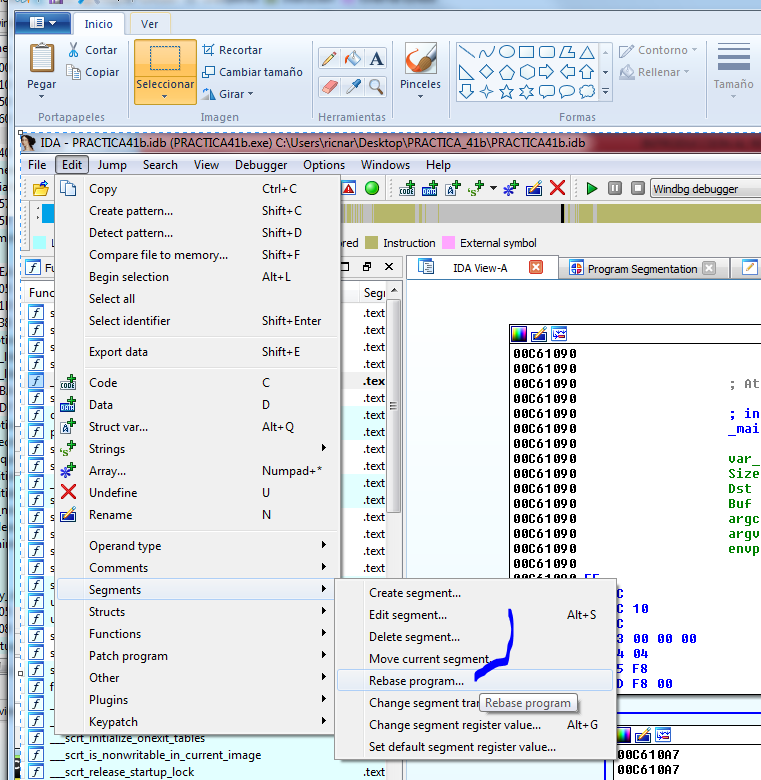Click the Magnifier tool icon
Image resolution: width=761 pixels, height=780 pixels.
click(x=376, y=87)
